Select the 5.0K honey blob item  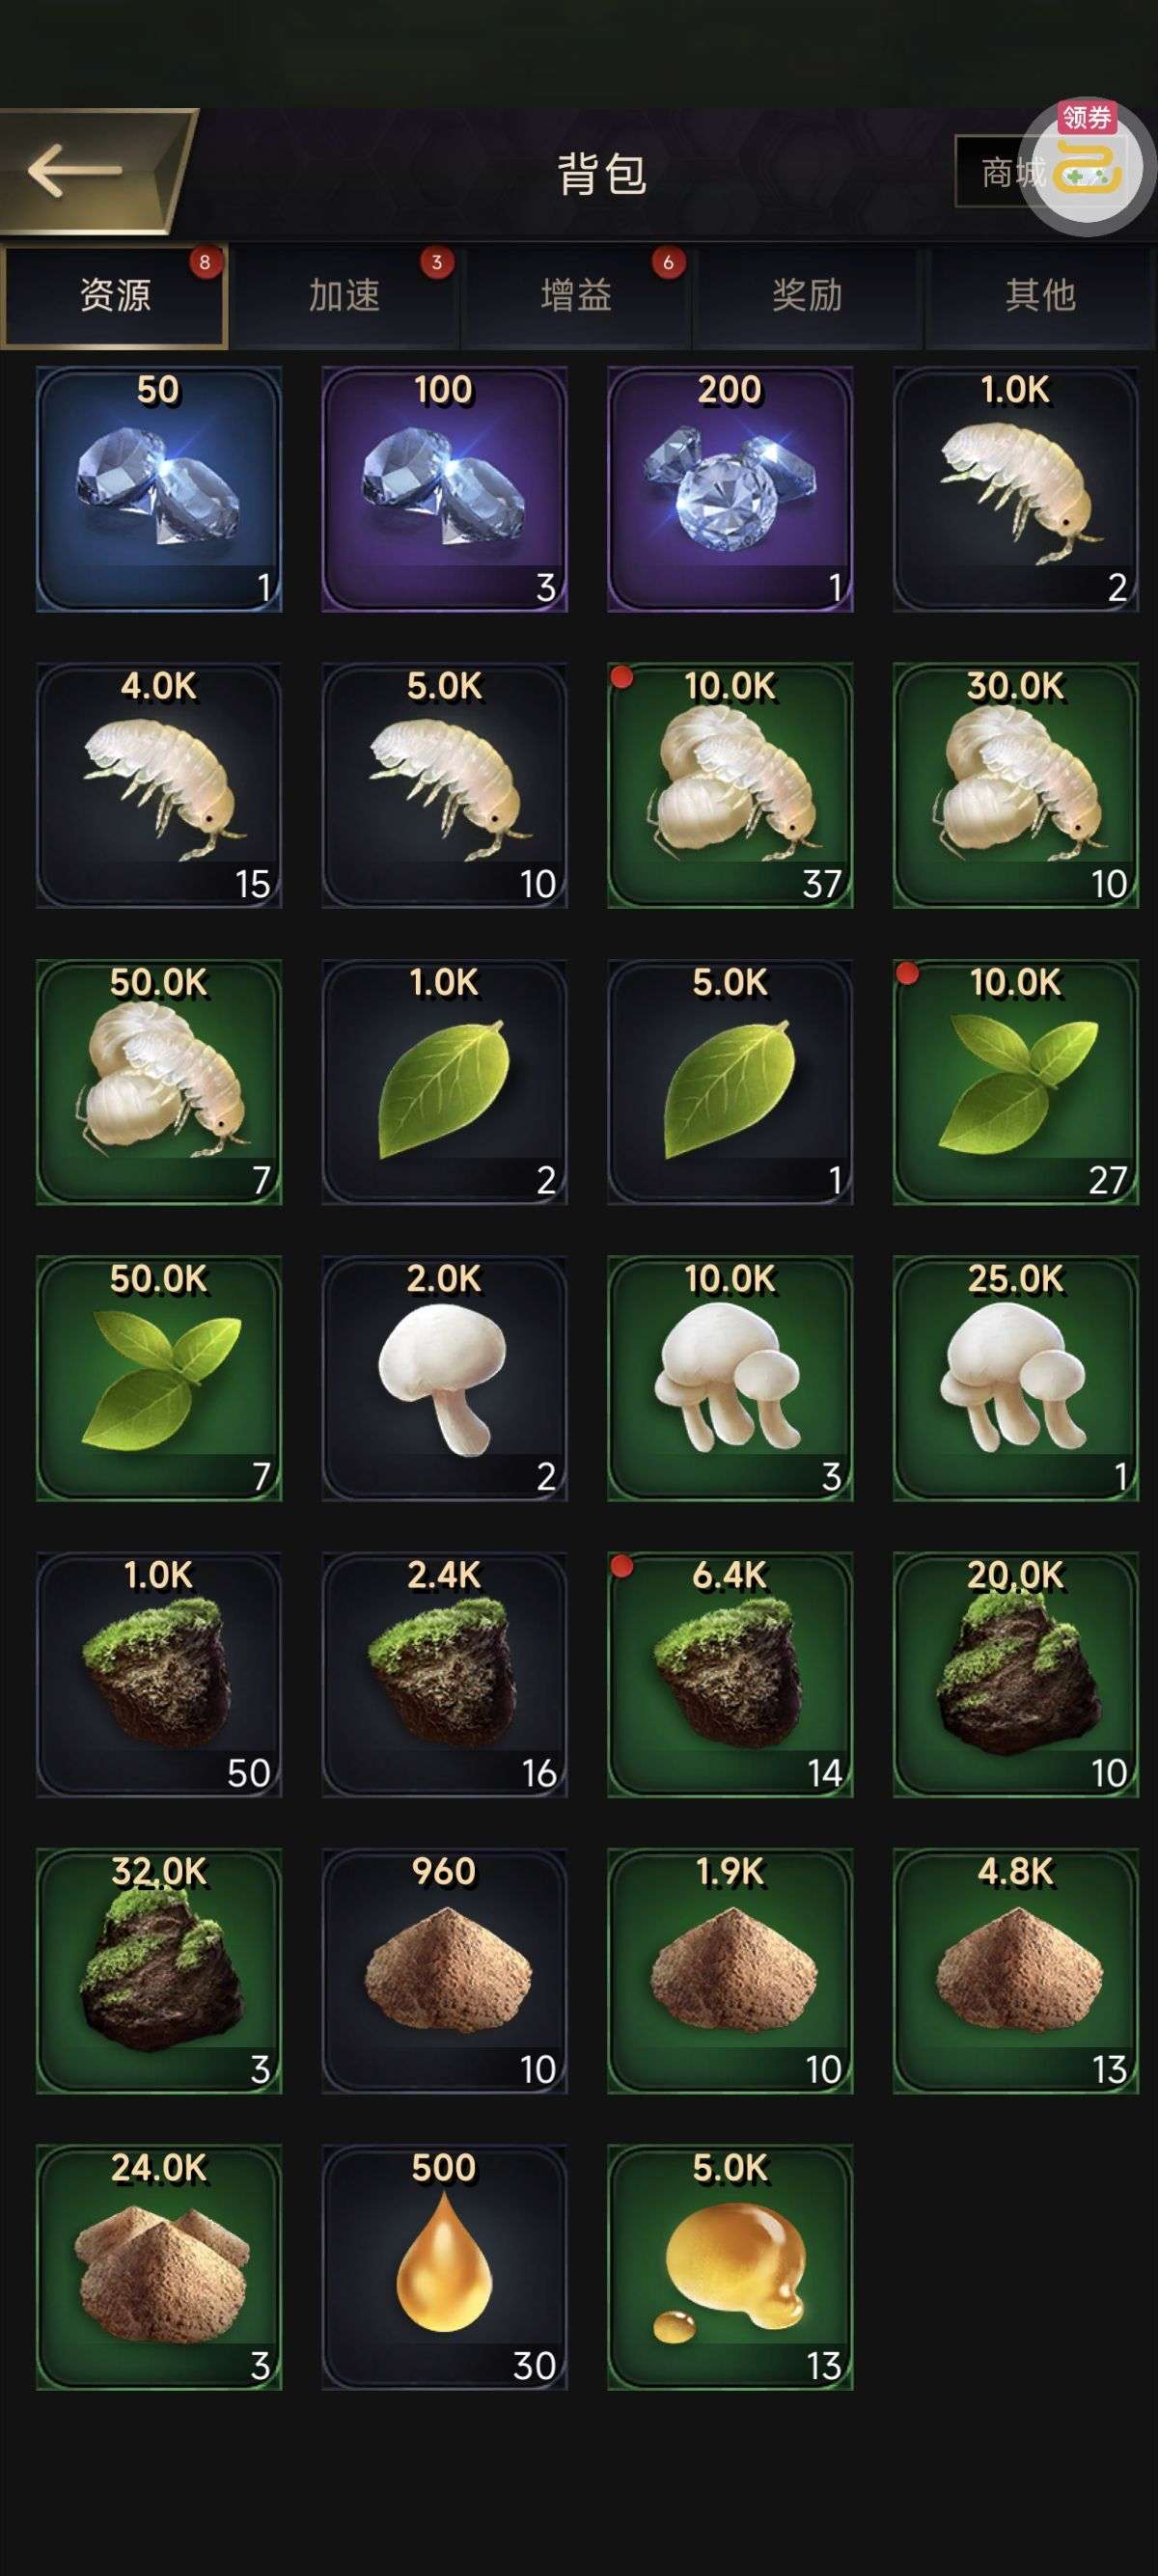(x=730, y=2267)
